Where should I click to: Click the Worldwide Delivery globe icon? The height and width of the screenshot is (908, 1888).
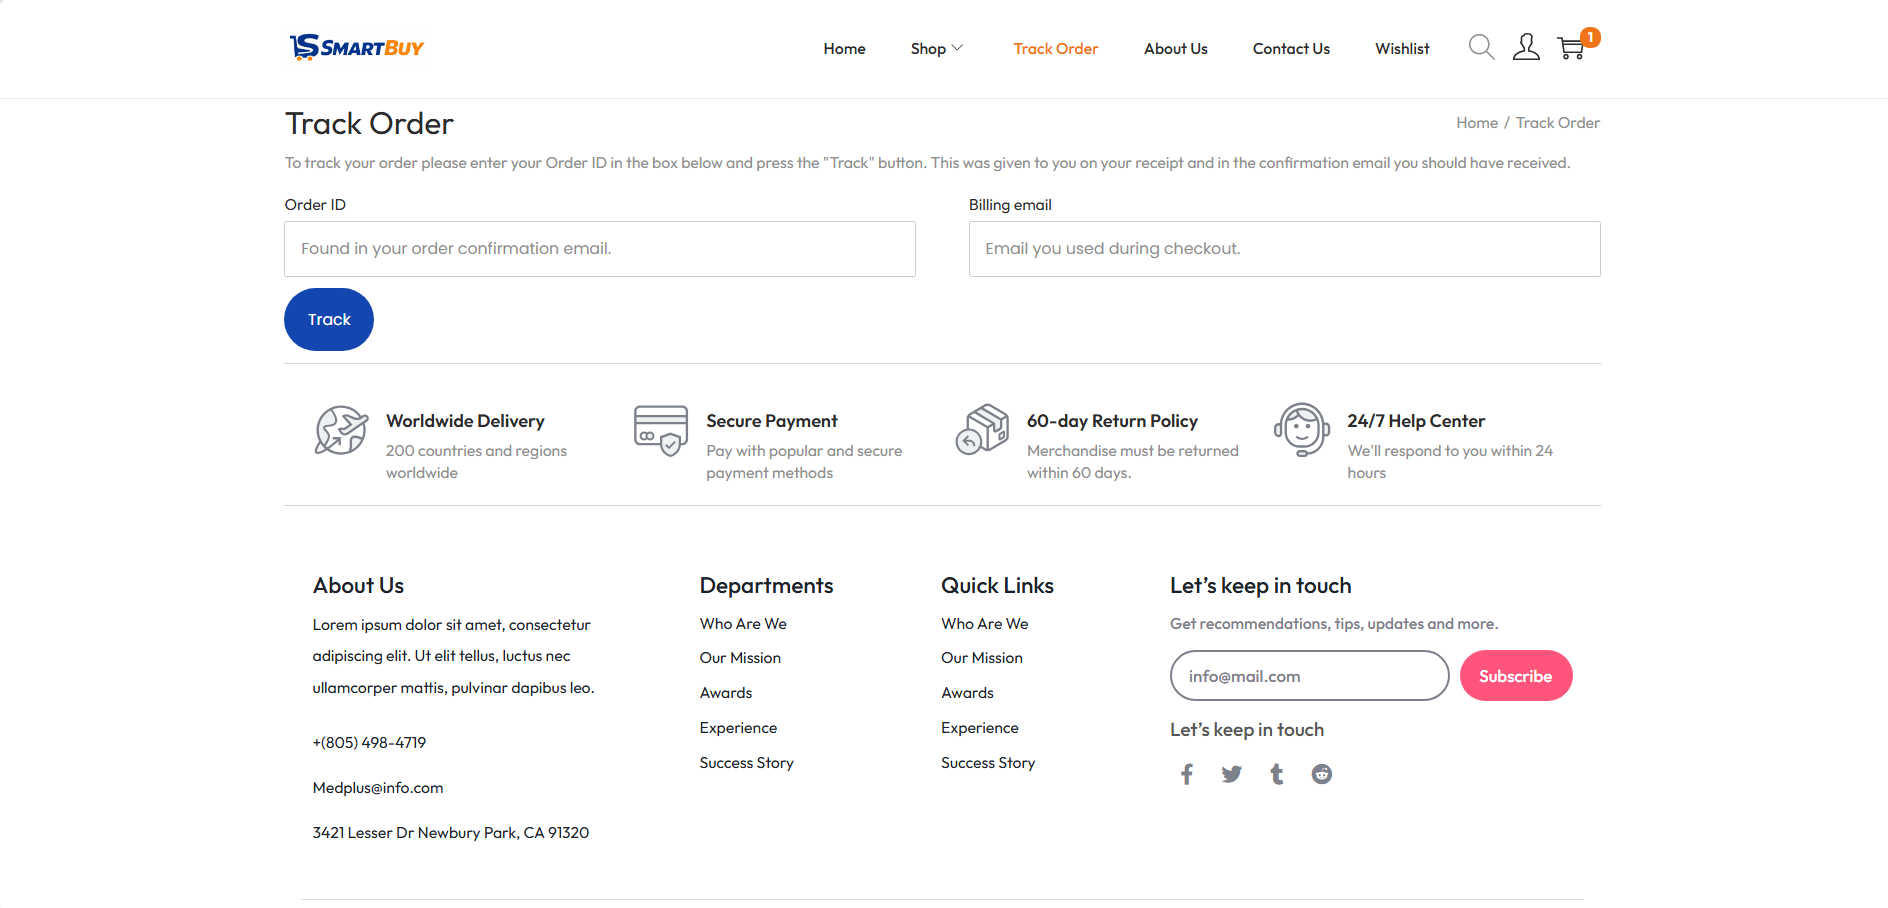point(341,430)
